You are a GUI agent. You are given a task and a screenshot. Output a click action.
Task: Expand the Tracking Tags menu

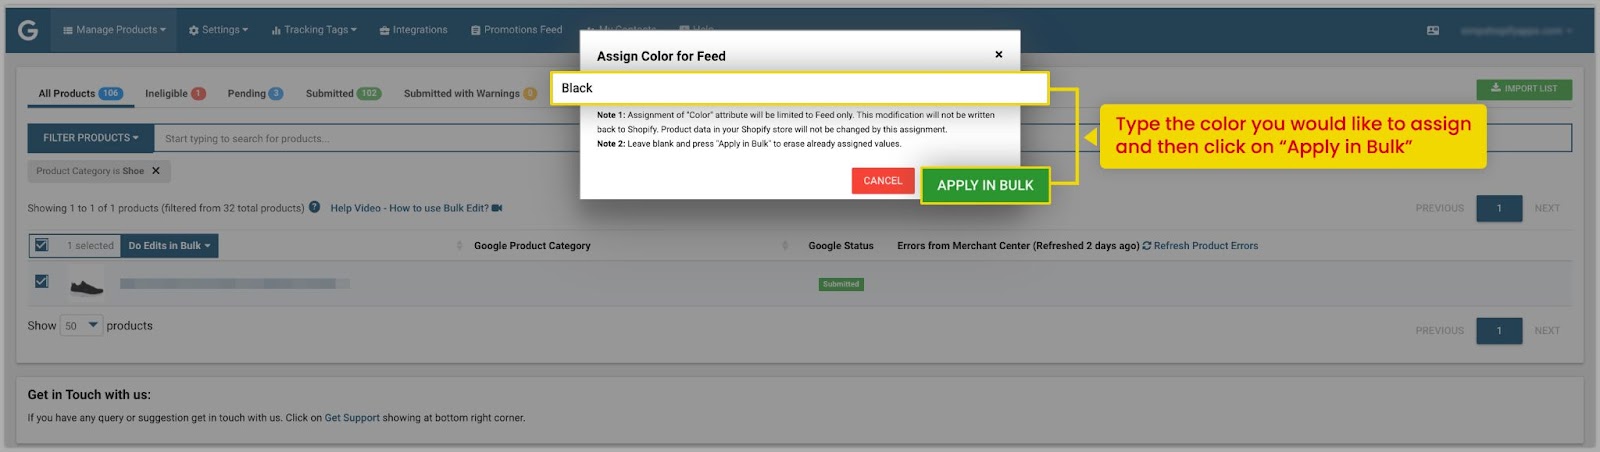tap(314, 30)
